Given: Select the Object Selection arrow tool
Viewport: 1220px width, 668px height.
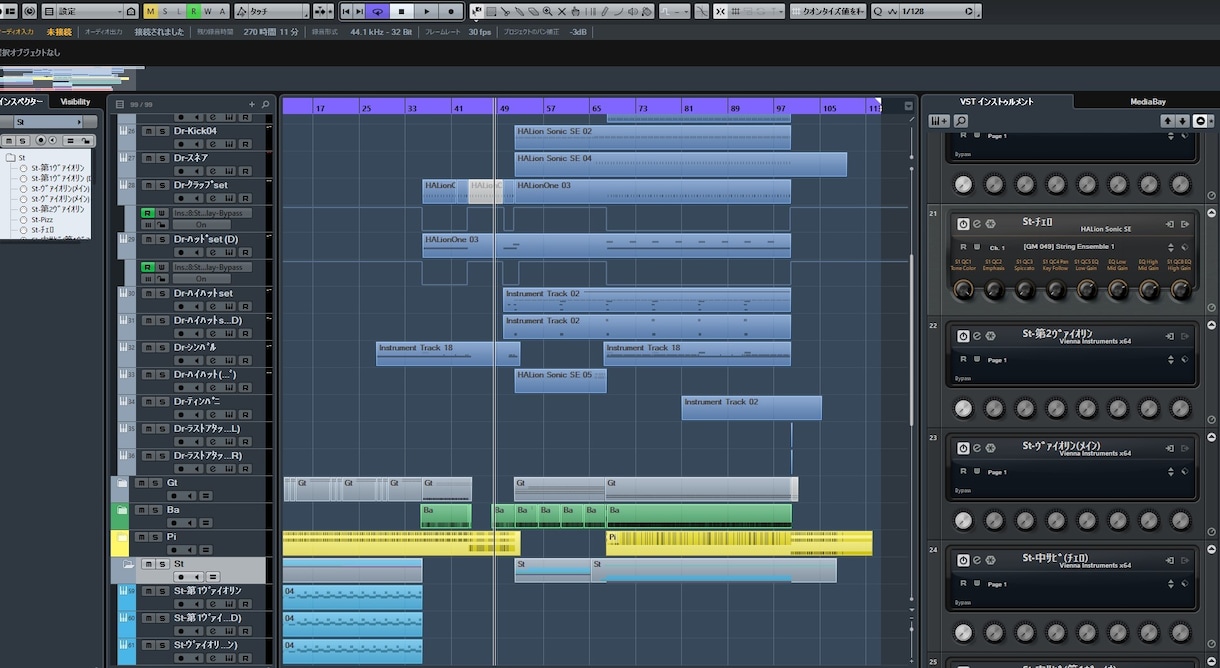Looking at the screenshot, I should tap(476, 11).
